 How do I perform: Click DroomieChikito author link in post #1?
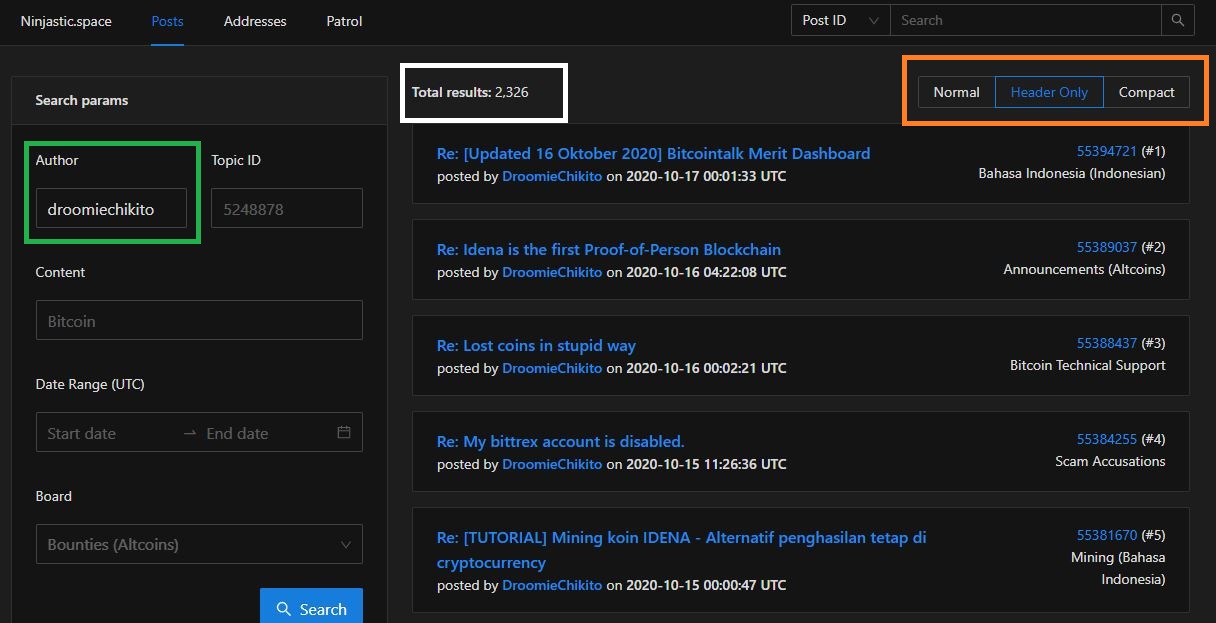pyautogui.click(x=552, y=176)
